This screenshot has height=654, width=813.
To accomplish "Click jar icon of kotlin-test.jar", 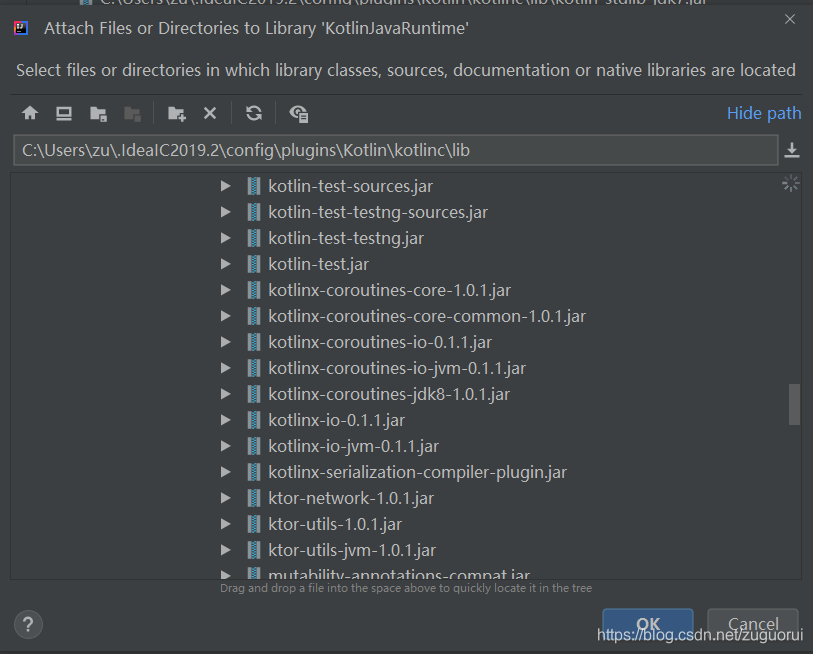I will (x=254, y=264).
